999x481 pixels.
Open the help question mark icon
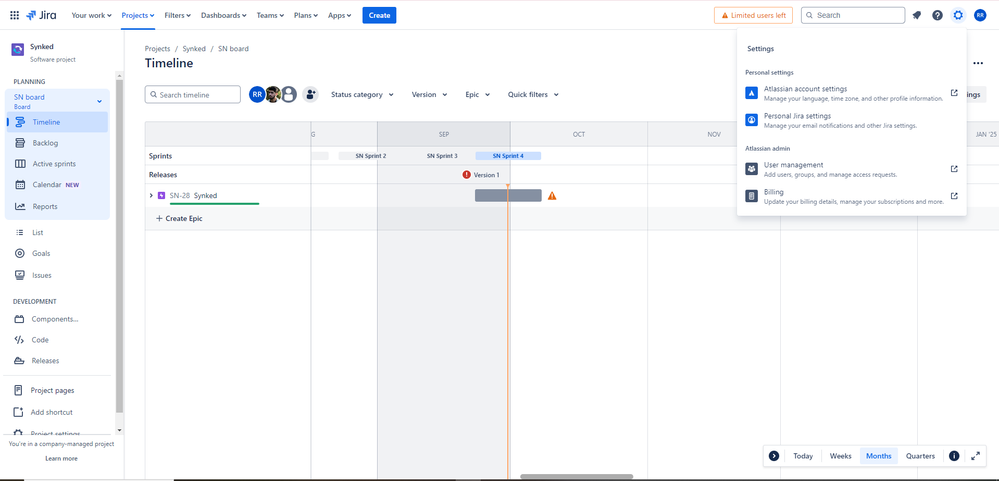pyautogui.click(x=937, y=15)
